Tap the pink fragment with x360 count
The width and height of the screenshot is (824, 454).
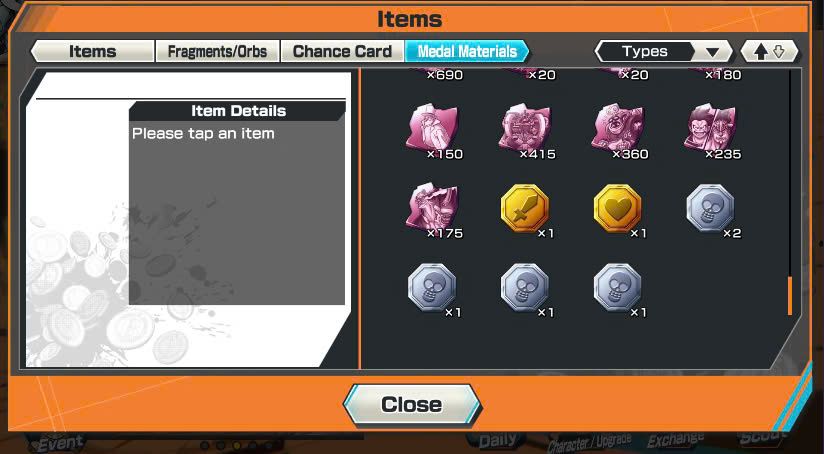617,128
